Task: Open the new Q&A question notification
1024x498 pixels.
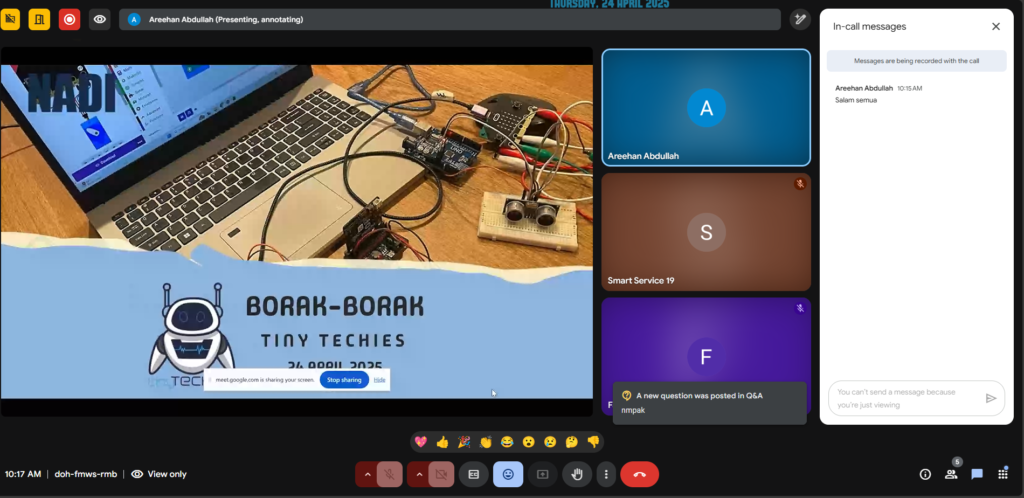Action: pyautogui.click(x=709, y=403)
